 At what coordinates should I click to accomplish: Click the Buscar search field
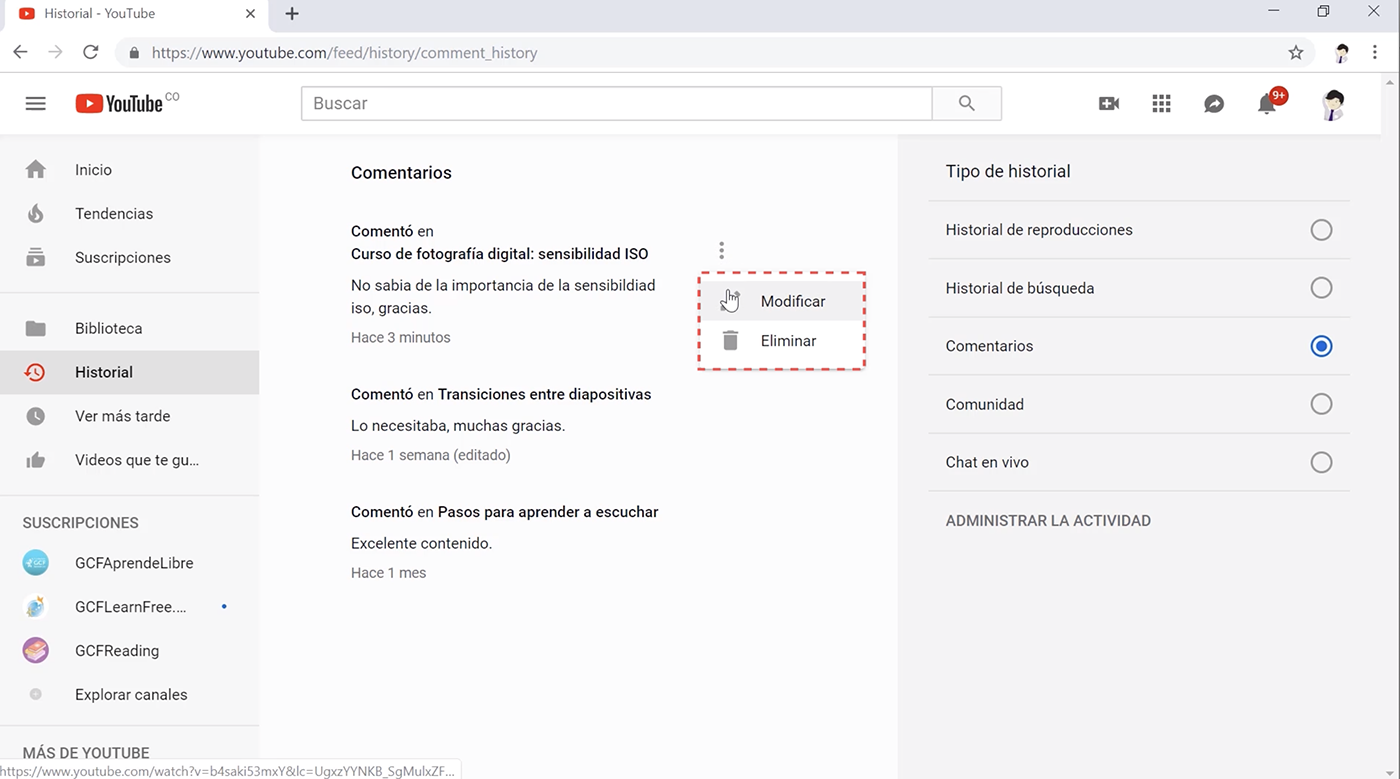[x=616, y=104]
